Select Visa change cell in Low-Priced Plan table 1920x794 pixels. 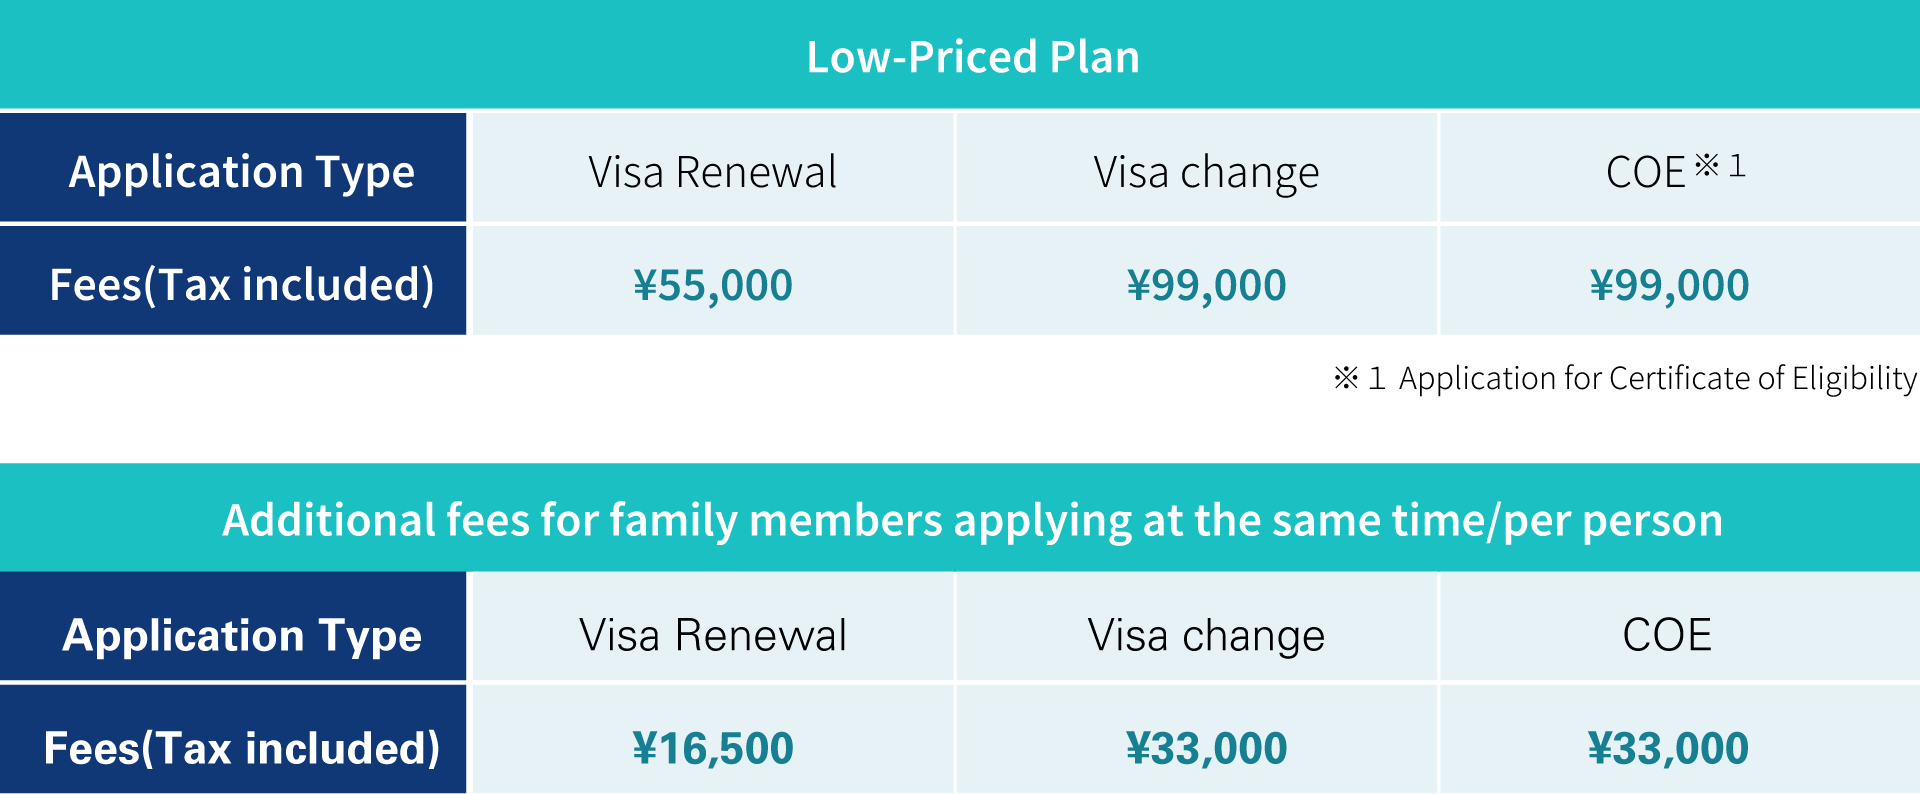[1206, 171]
